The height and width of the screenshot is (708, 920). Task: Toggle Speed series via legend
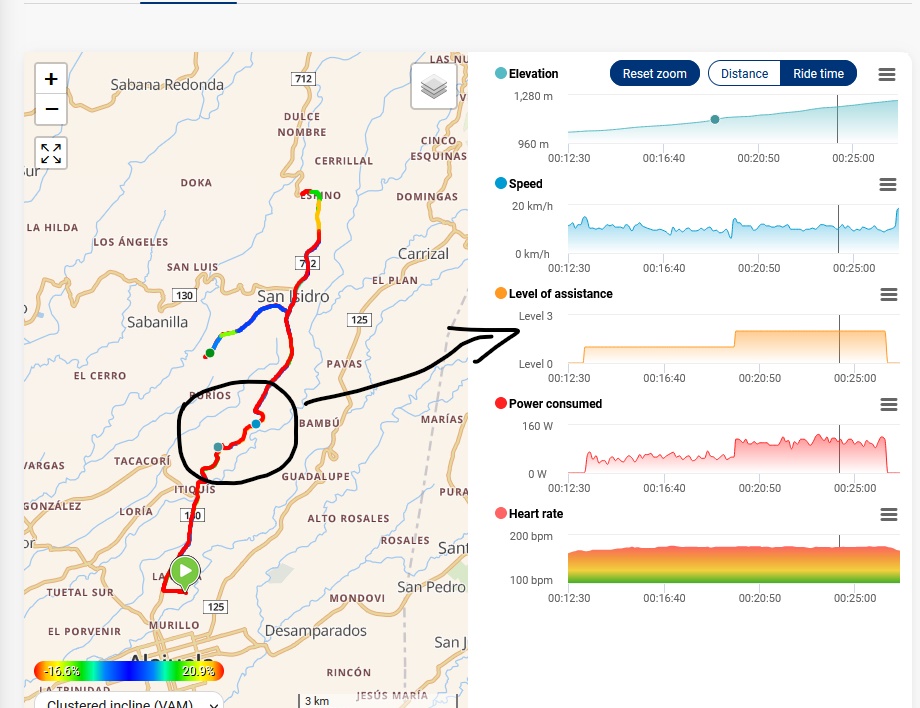point(525,184)
